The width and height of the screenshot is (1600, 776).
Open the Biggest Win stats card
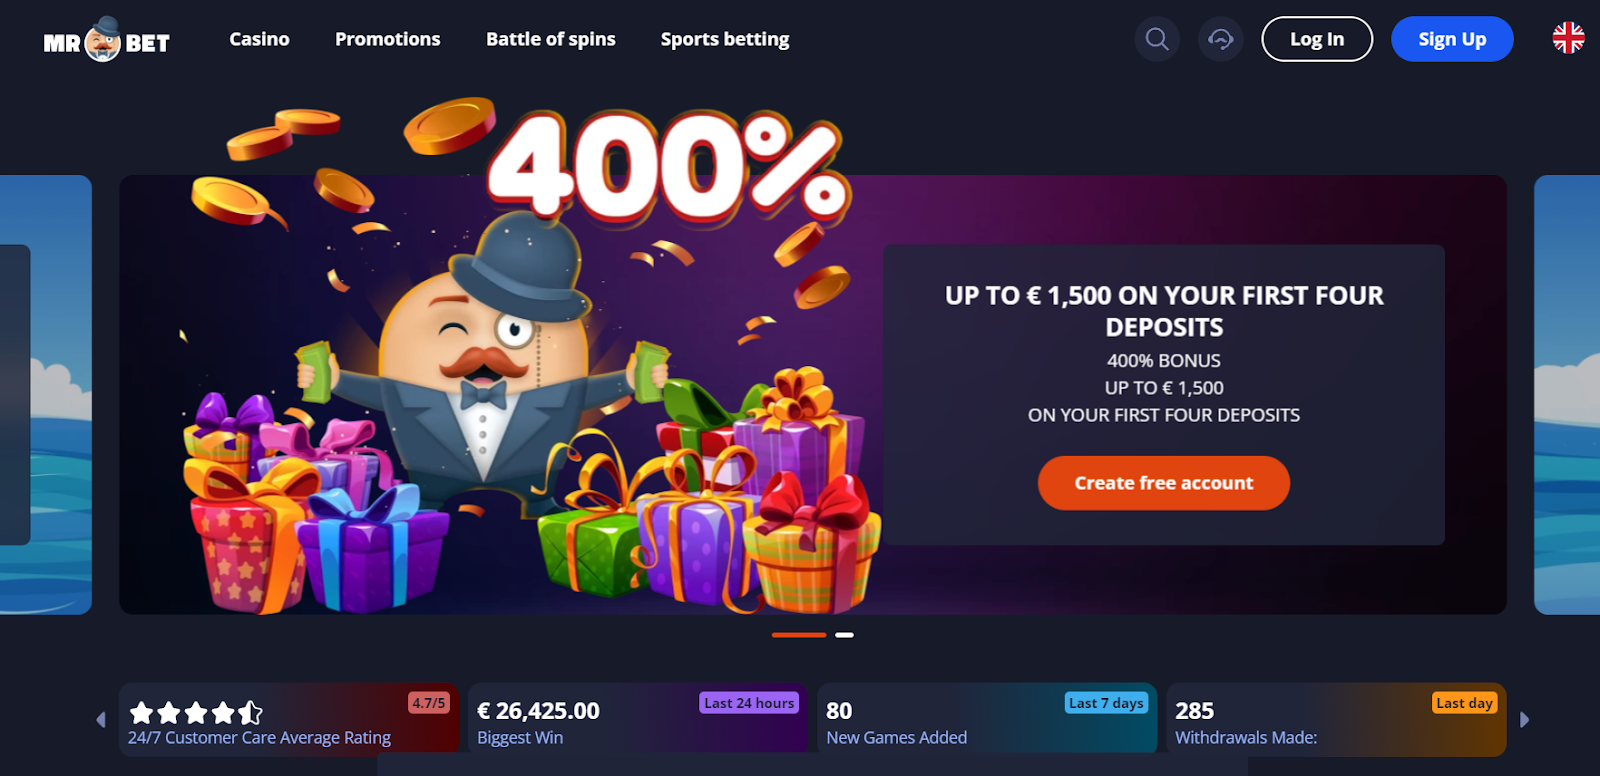637,719
